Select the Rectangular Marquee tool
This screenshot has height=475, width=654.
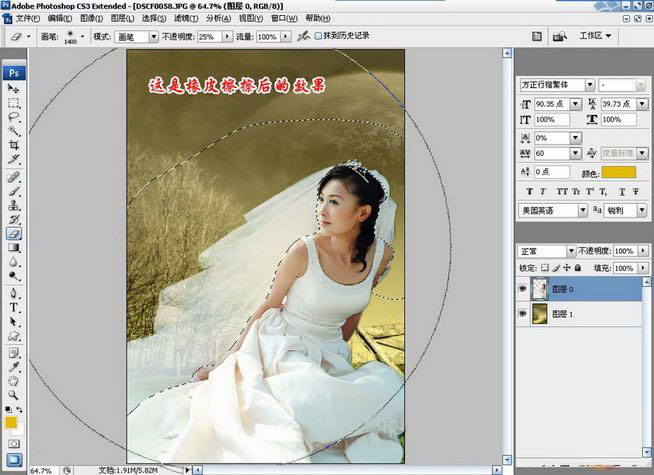click(14, 103)
